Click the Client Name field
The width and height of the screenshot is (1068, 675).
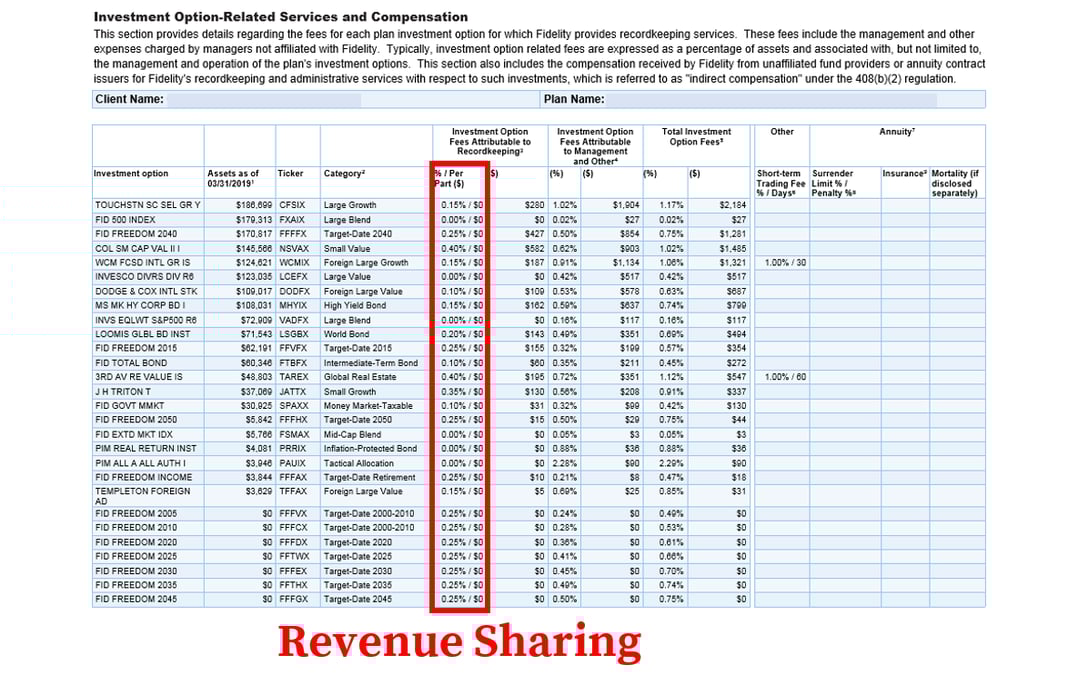264,99
